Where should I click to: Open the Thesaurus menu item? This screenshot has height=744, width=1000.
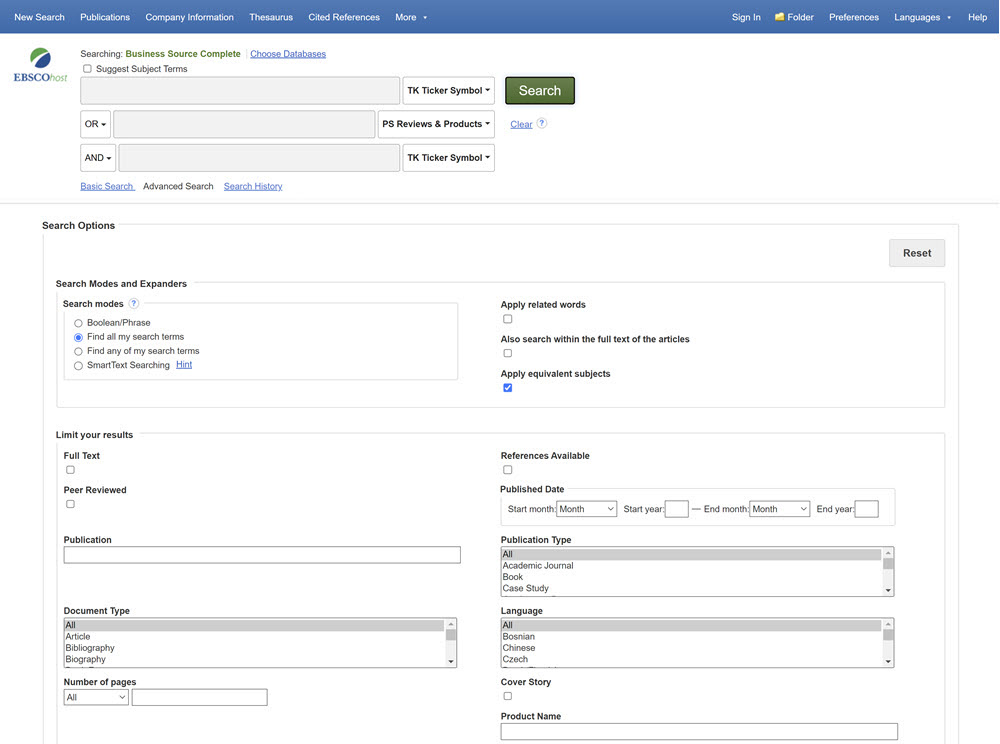coord(271,17)
